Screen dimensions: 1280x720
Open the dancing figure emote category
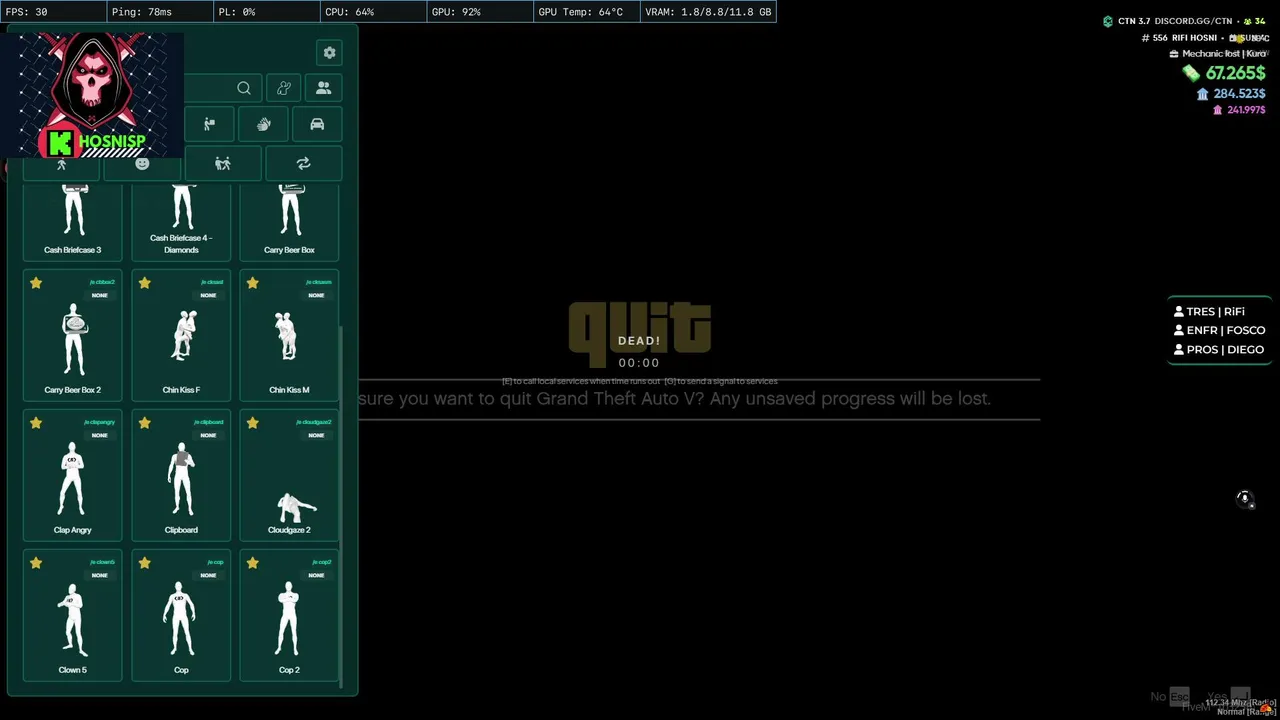coord(284,88)
